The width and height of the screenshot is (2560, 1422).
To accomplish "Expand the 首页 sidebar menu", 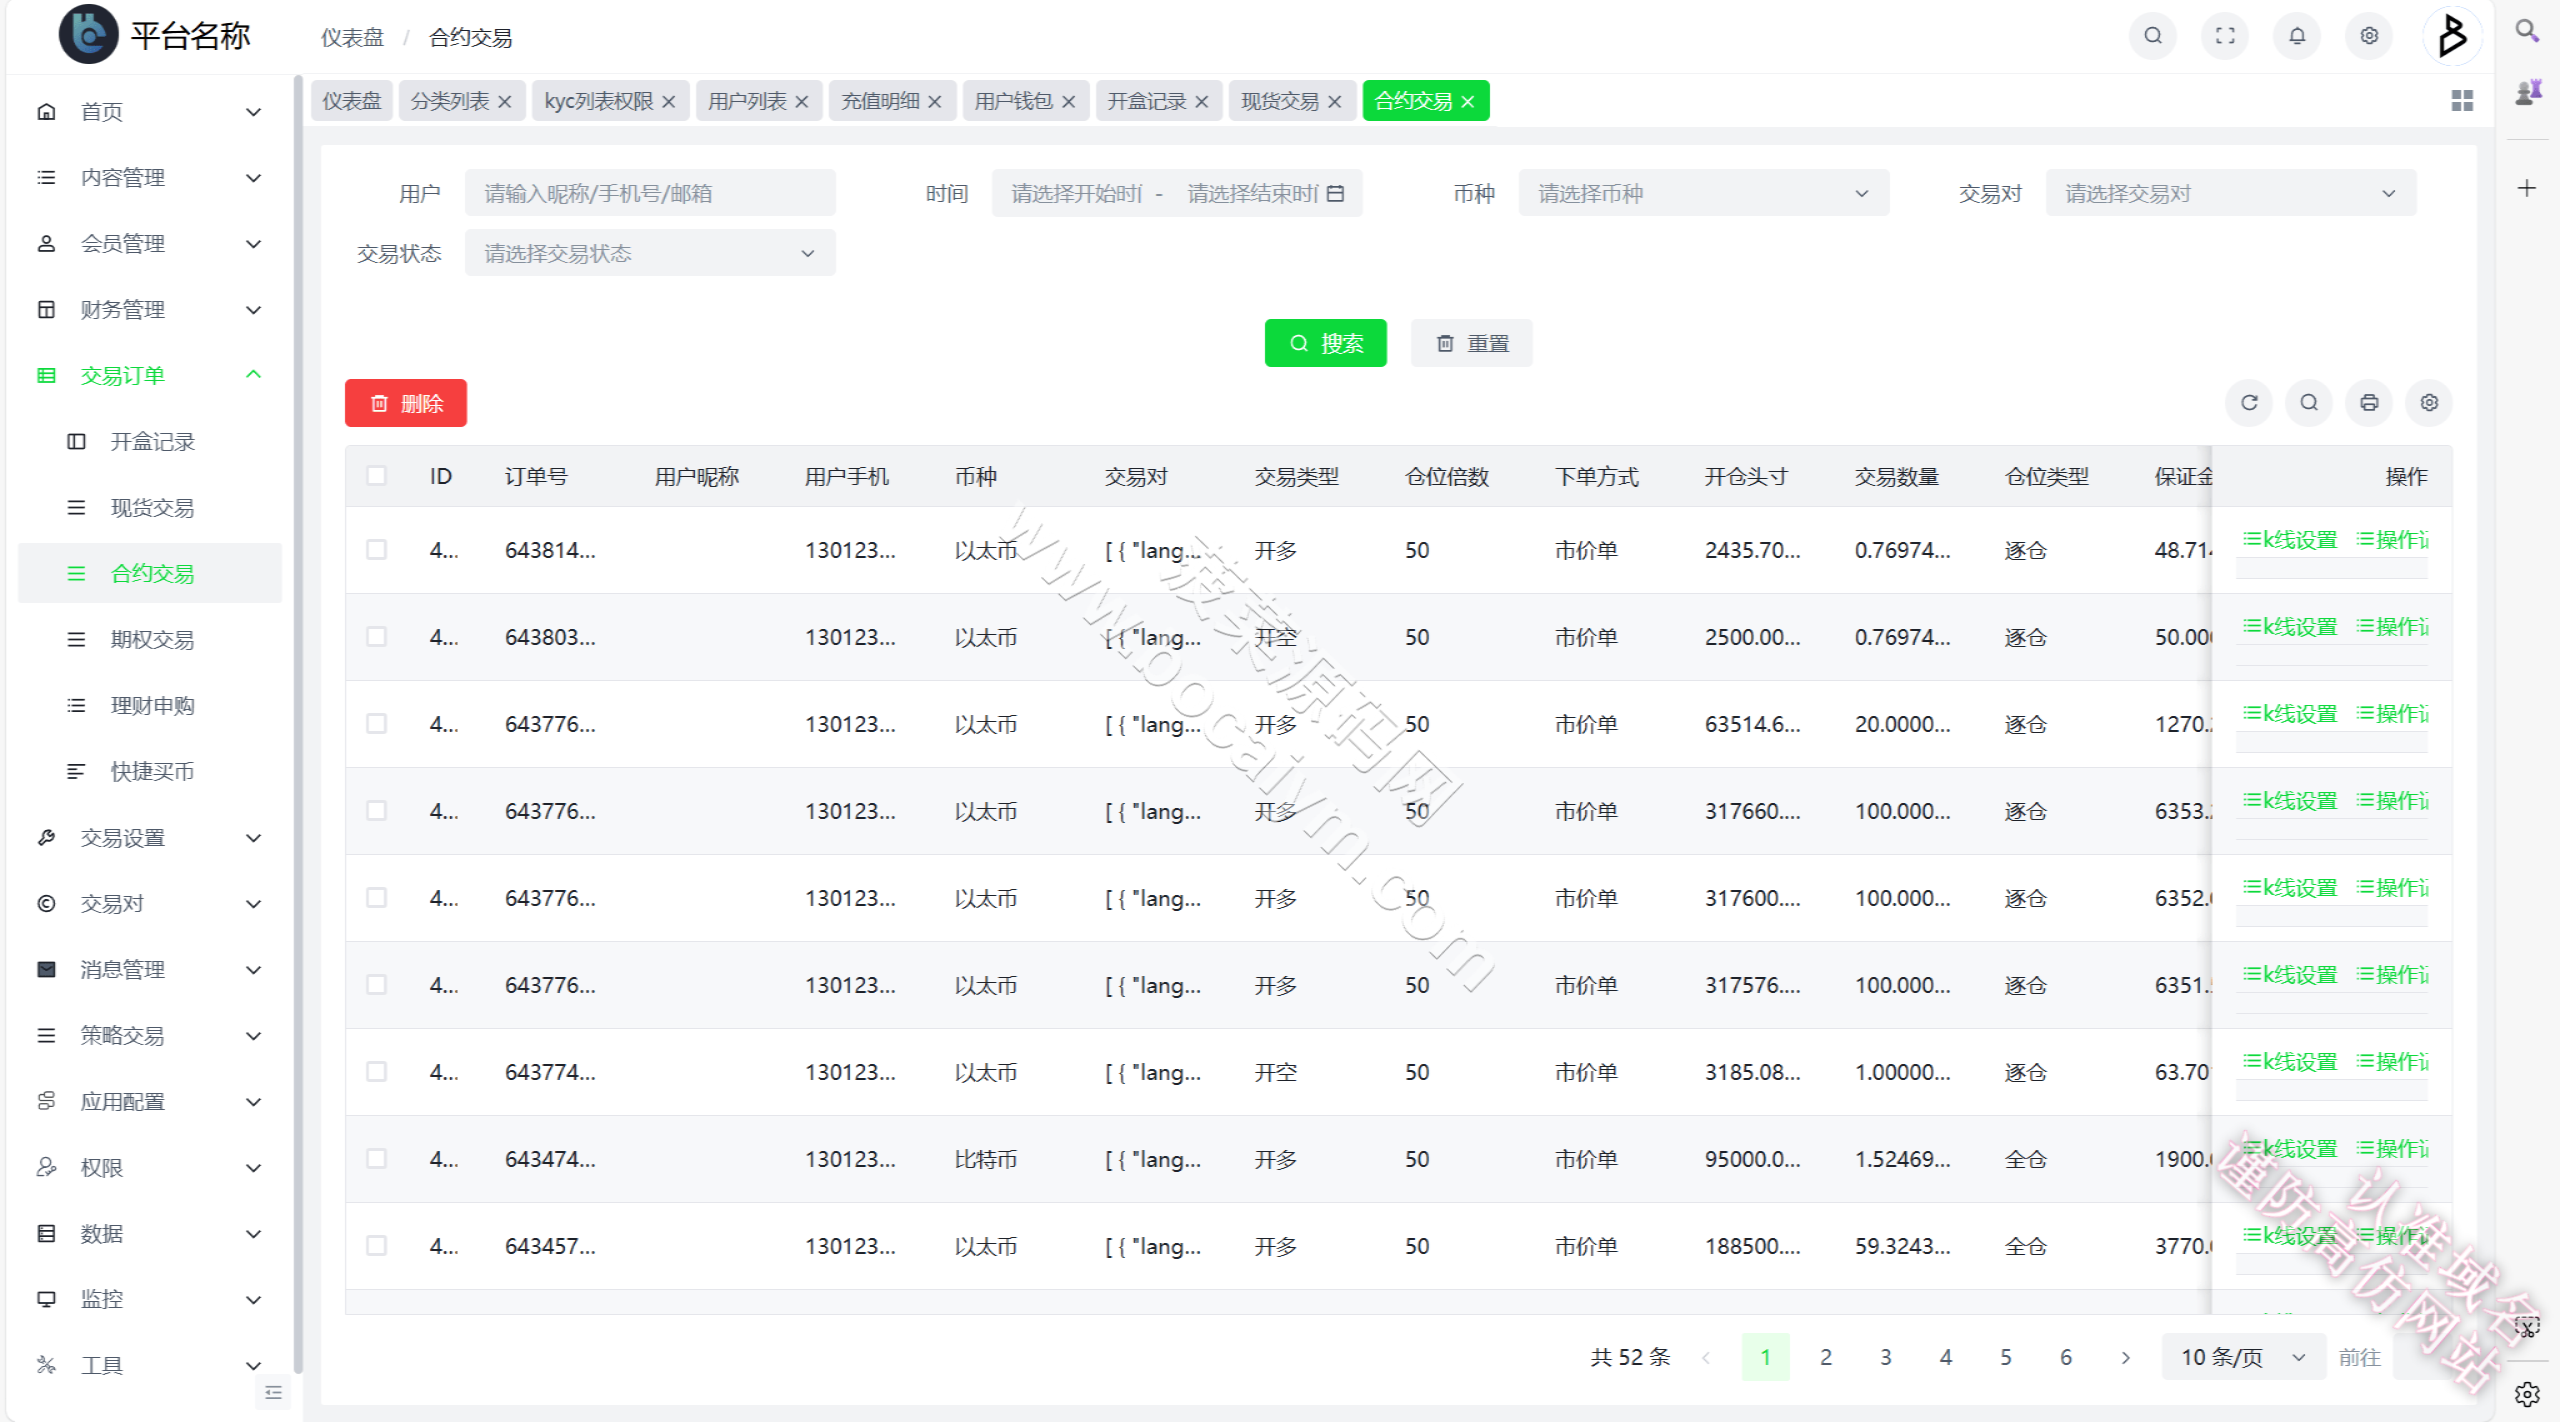I will coord(150,112).
